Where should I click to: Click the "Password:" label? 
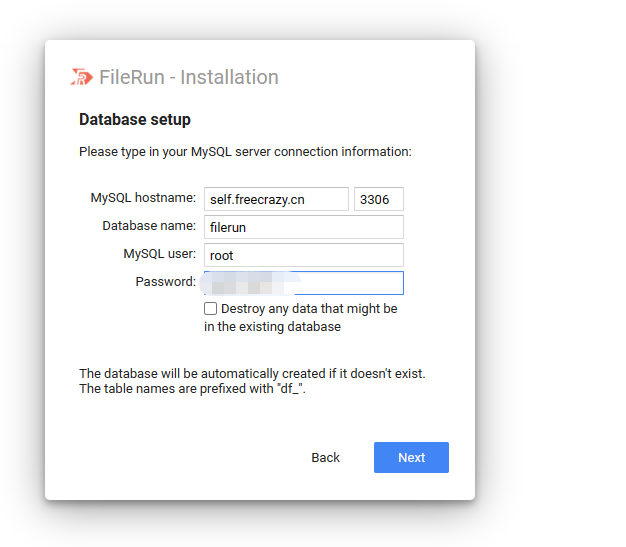click(x=165, y=282)
